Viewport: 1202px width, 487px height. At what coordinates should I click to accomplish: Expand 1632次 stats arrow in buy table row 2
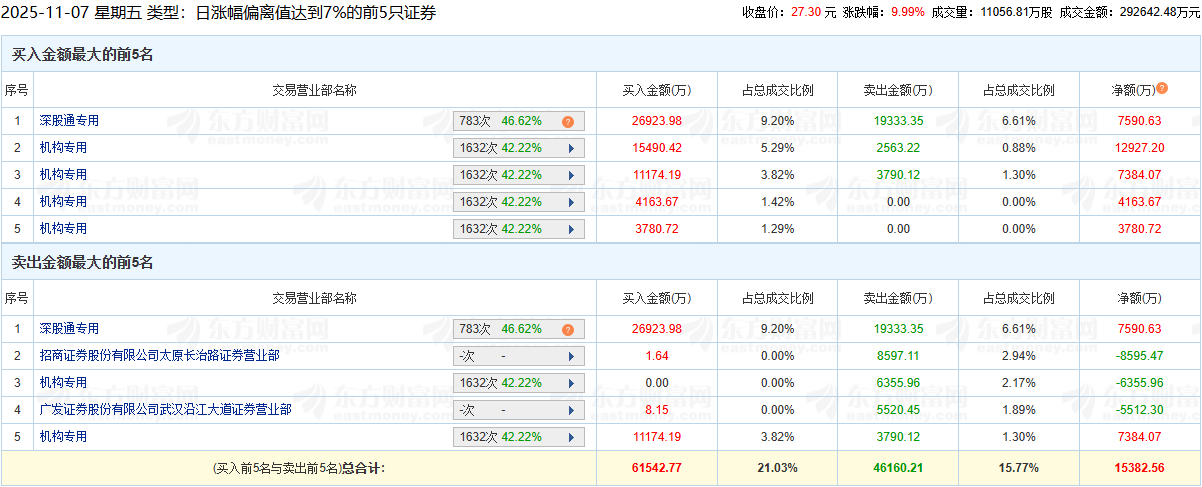[x=571, y=148]
